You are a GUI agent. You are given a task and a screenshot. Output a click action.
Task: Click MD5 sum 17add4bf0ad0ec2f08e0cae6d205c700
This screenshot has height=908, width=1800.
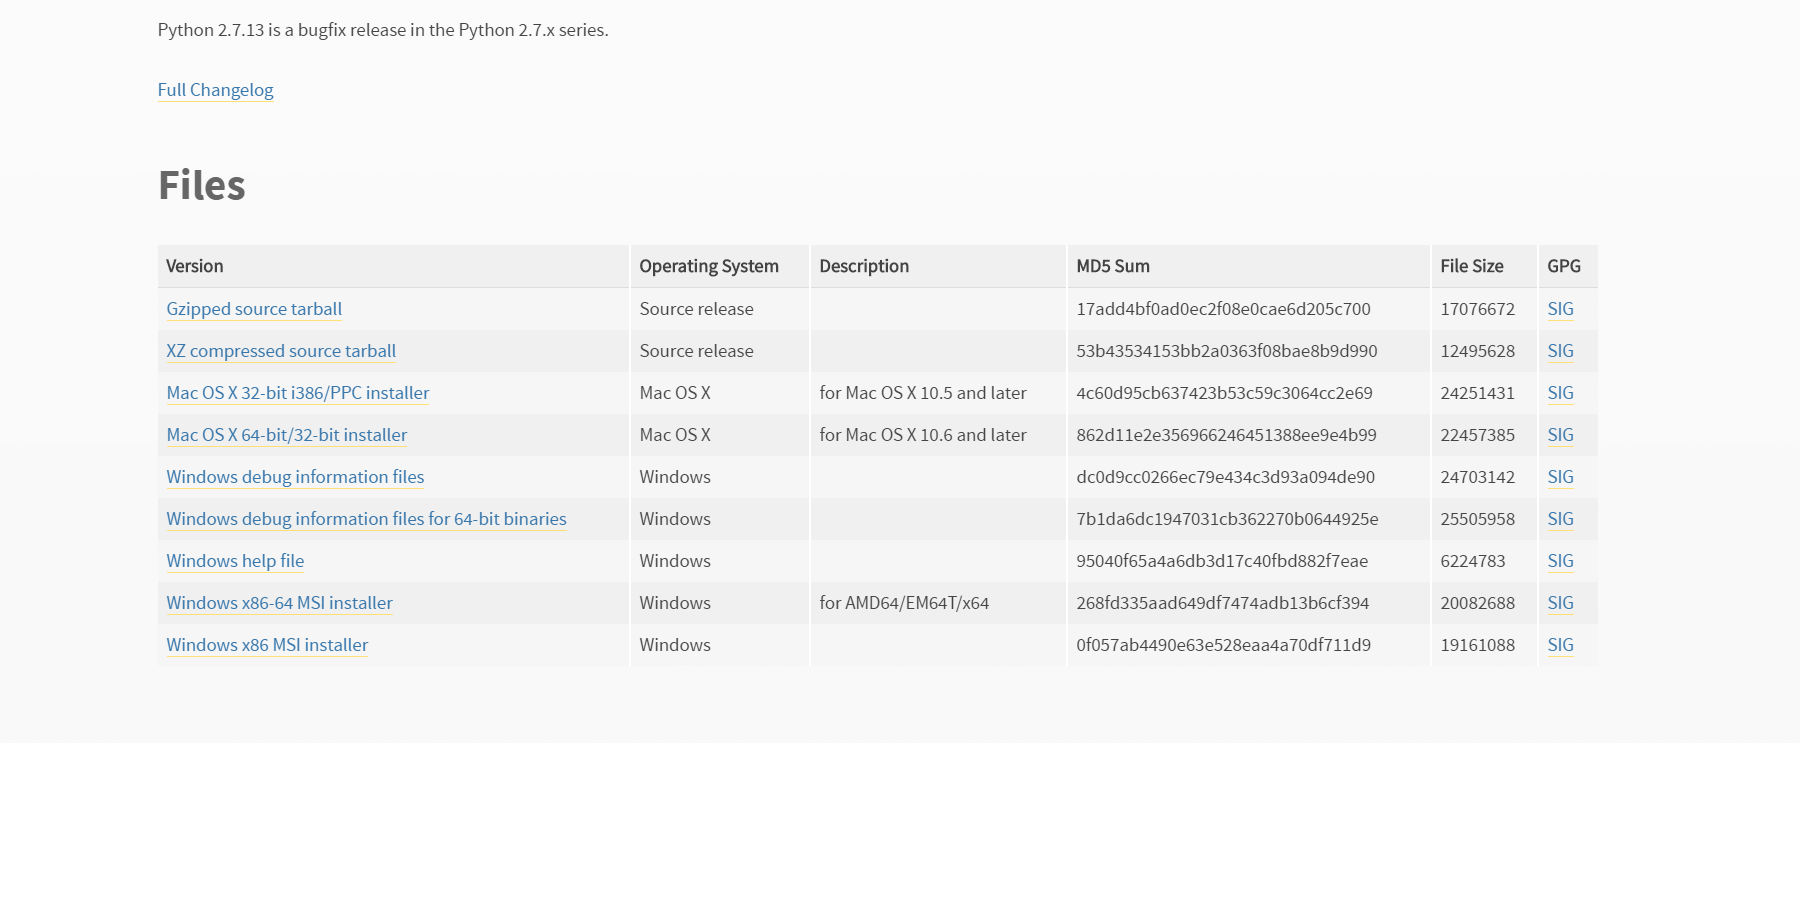(x=1223, y=309)
